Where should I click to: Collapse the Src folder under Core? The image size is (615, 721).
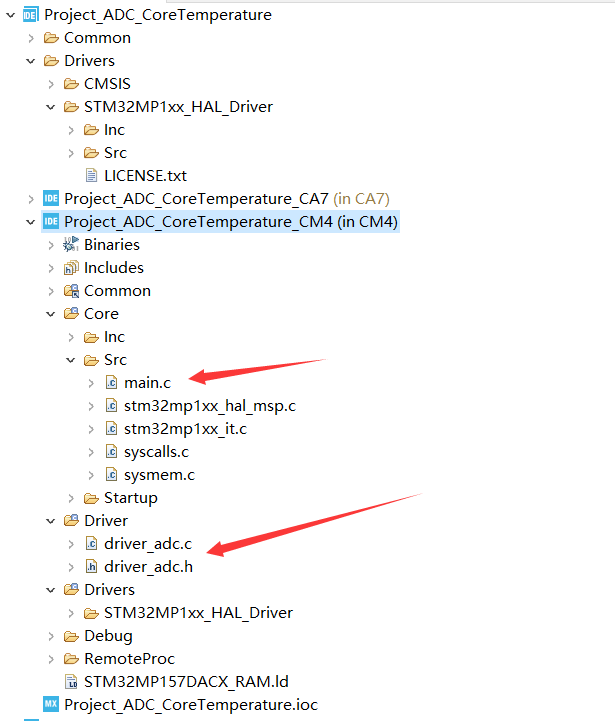click(x=71, y=360)
